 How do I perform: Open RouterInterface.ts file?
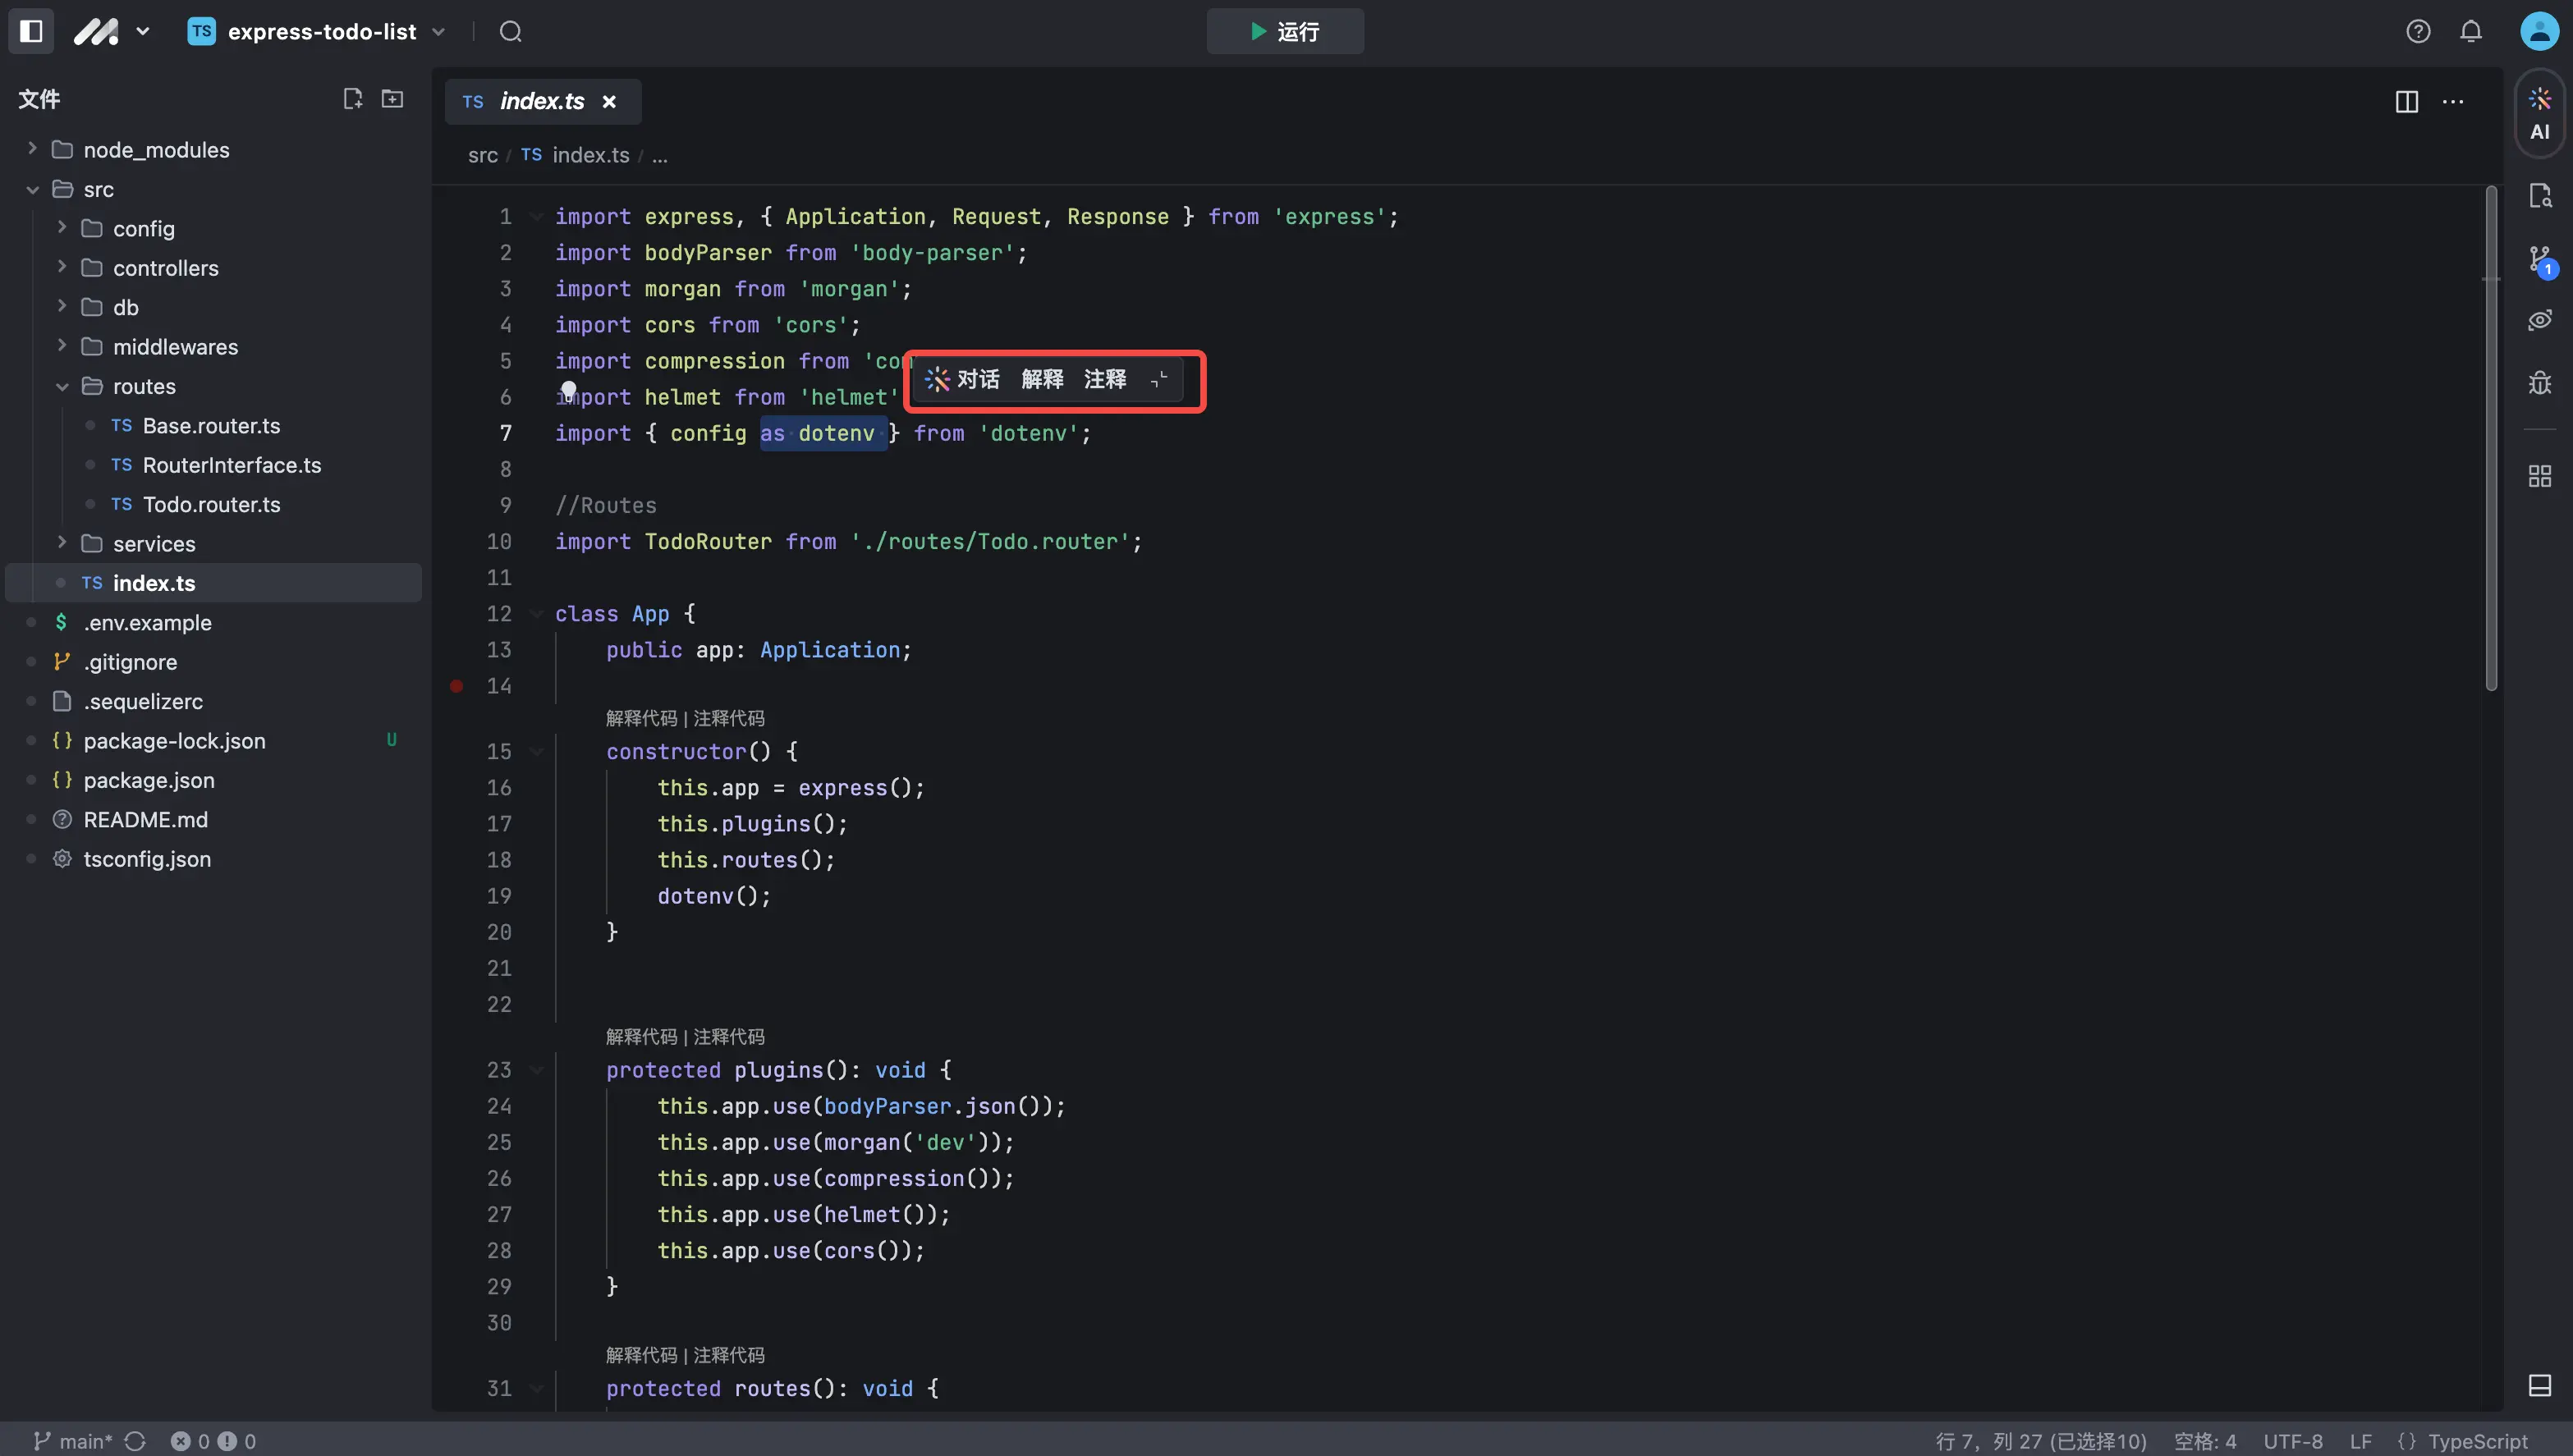point(213,465)
